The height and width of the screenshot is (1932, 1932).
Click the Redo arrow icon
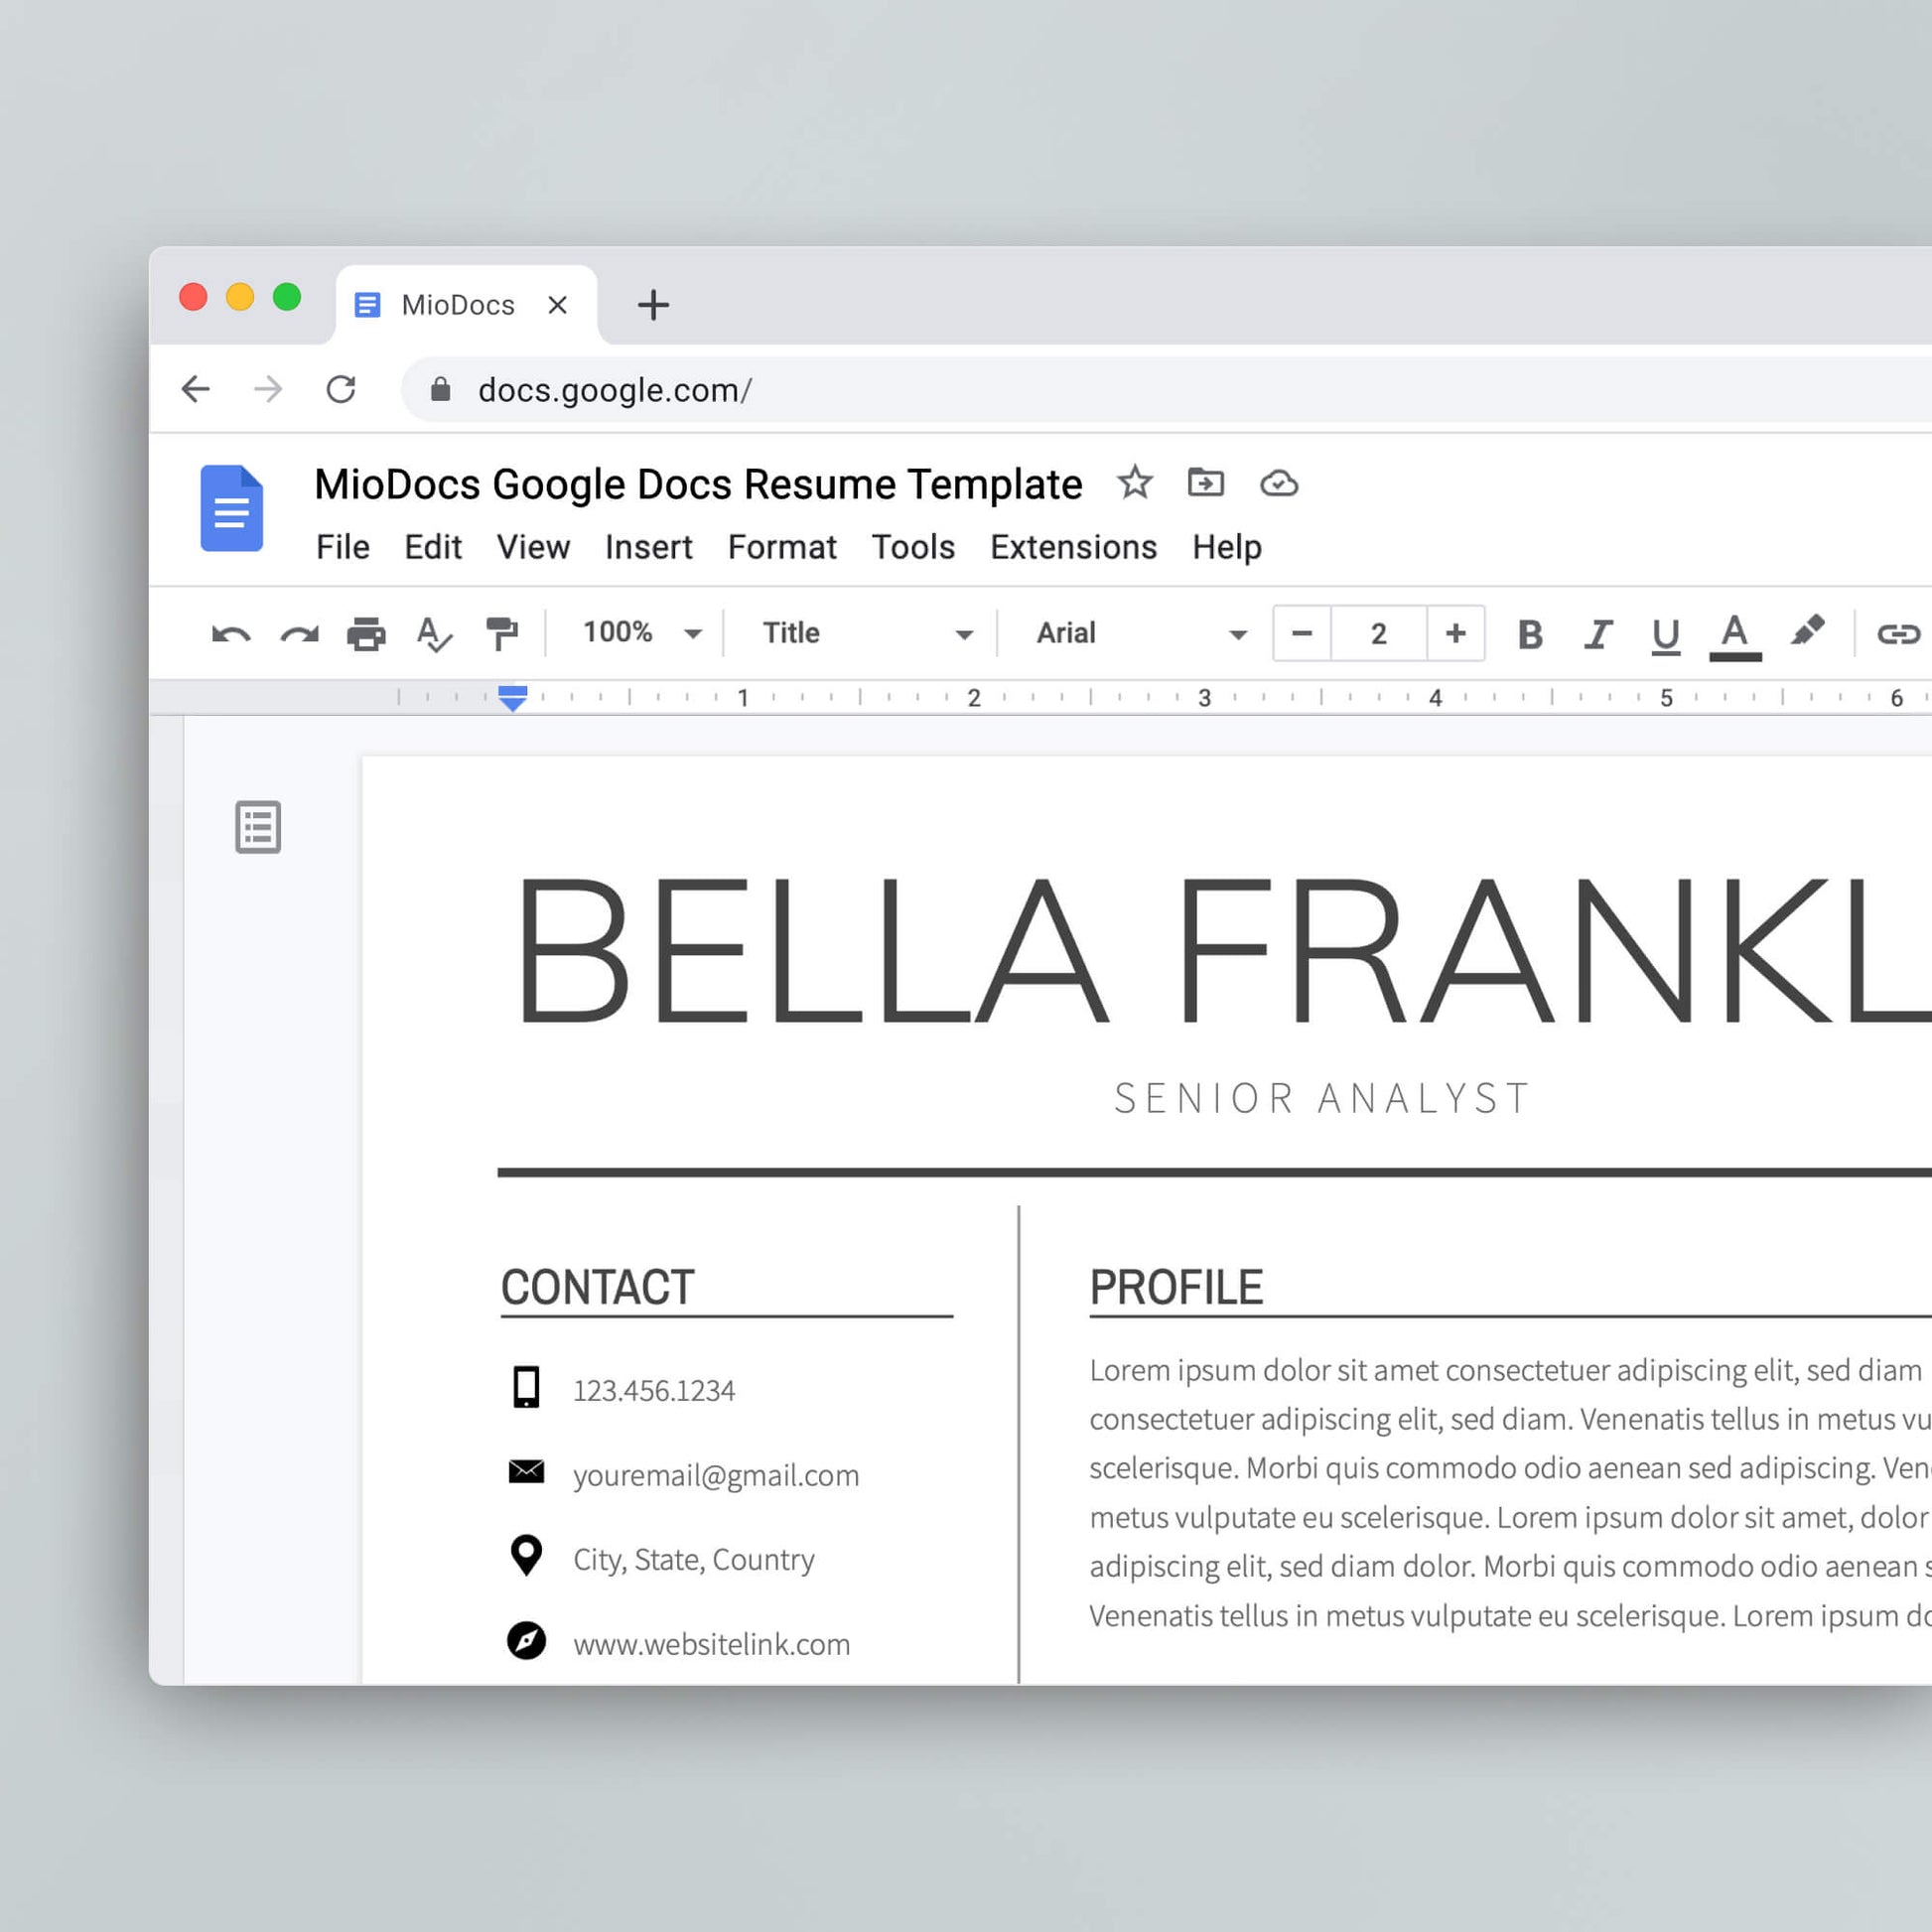tap(299, 634)
